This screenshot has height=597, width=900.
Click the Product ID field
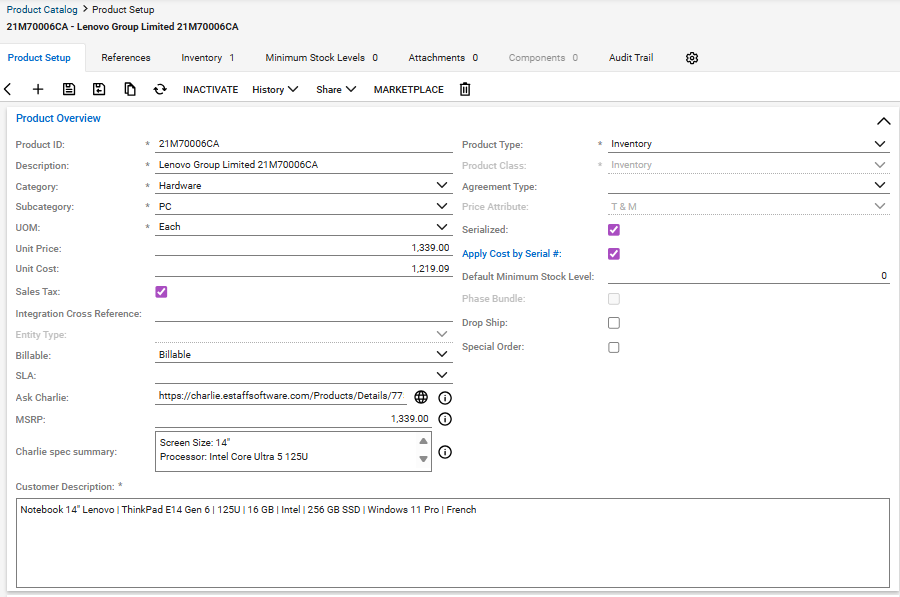pyautogui.click(x=304, y=144)
